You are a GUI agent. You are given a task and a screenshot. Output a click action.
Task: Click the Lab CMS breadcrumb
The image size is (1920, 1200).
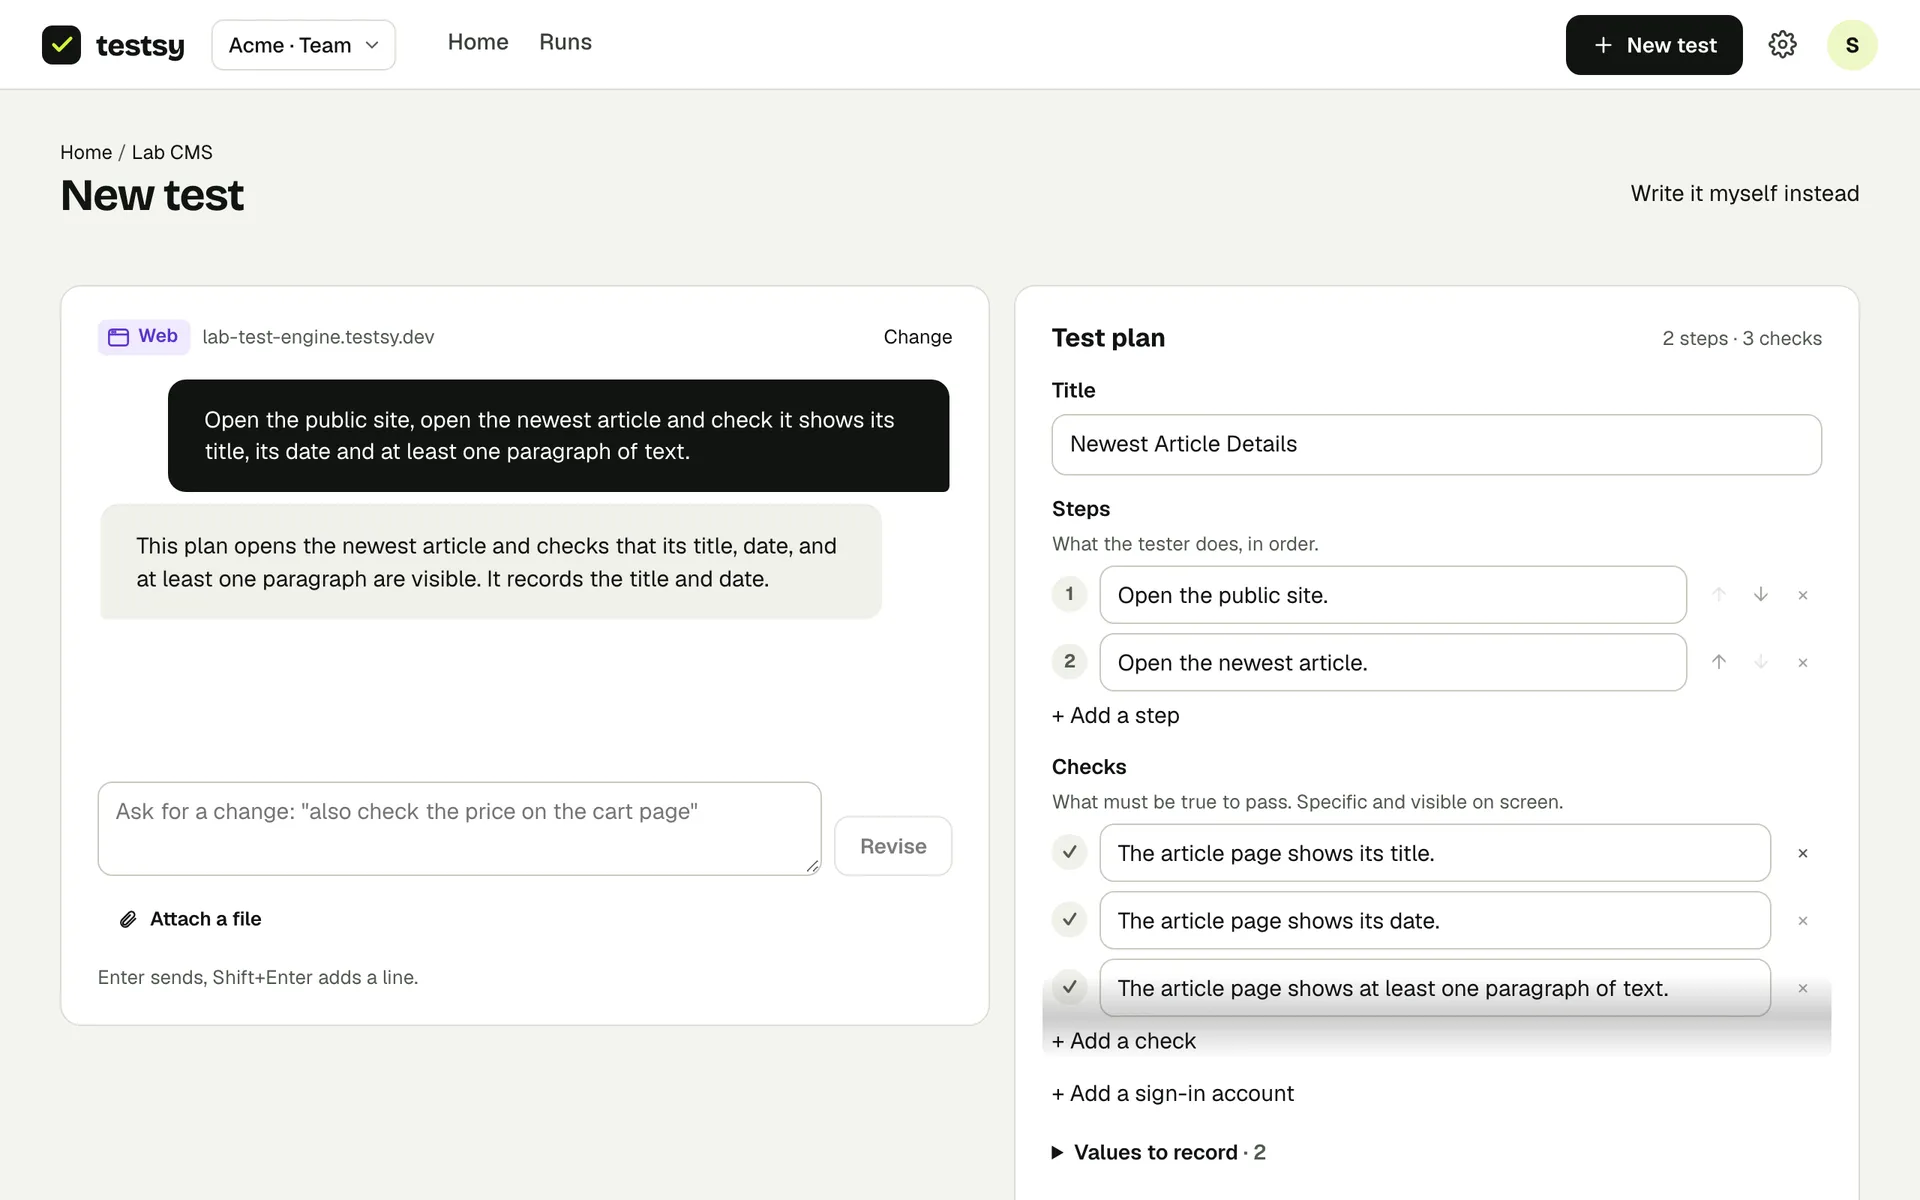point(172,152)
